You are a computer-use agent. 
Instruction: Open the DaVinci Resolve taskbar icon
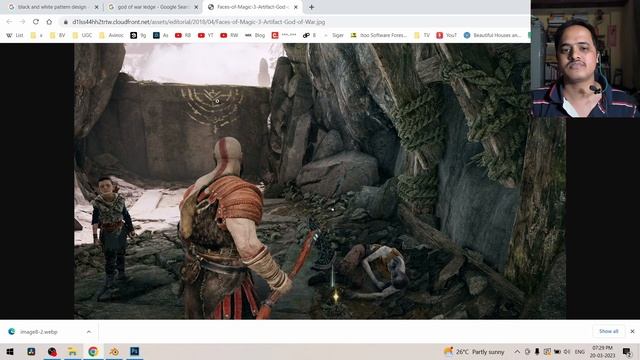pos(31,351)
